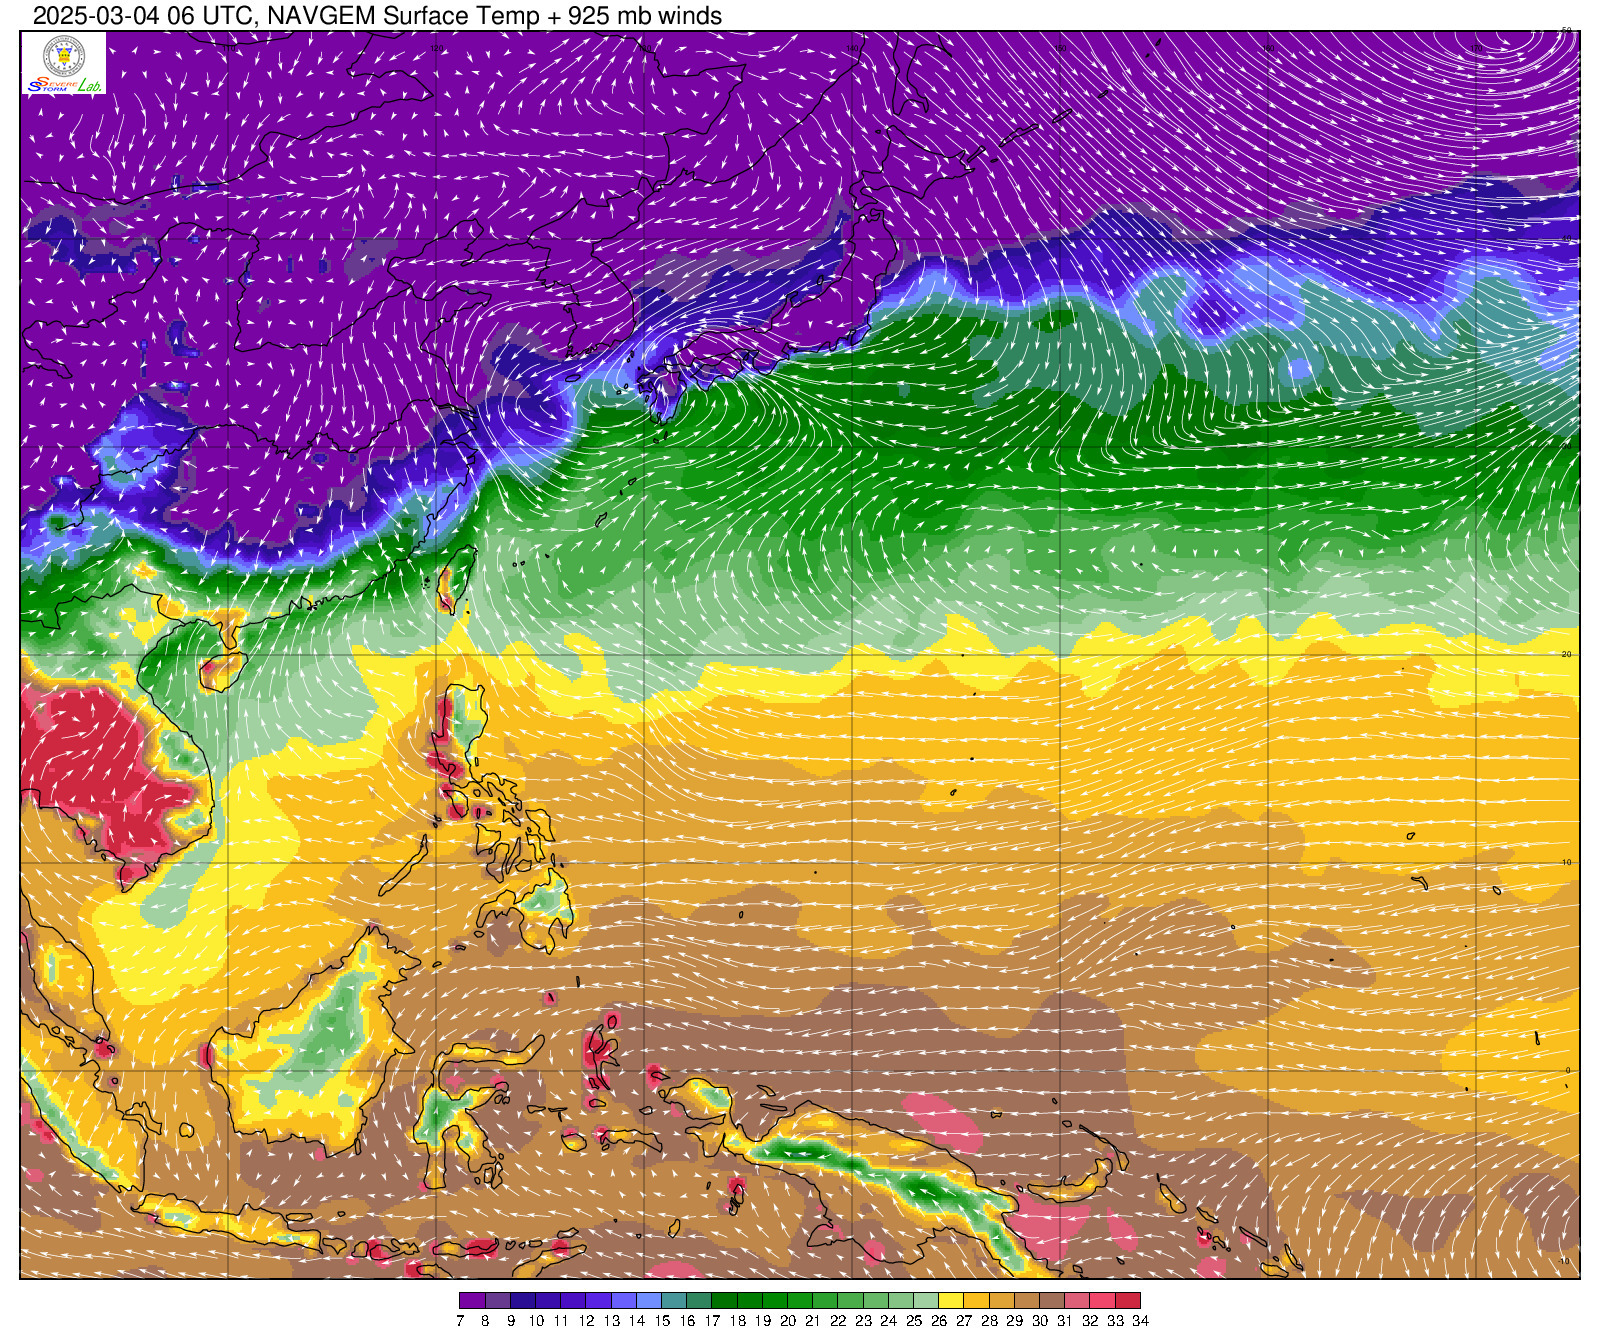Pick the periwinkle swatch between 13 and 14

(623, 1300)
